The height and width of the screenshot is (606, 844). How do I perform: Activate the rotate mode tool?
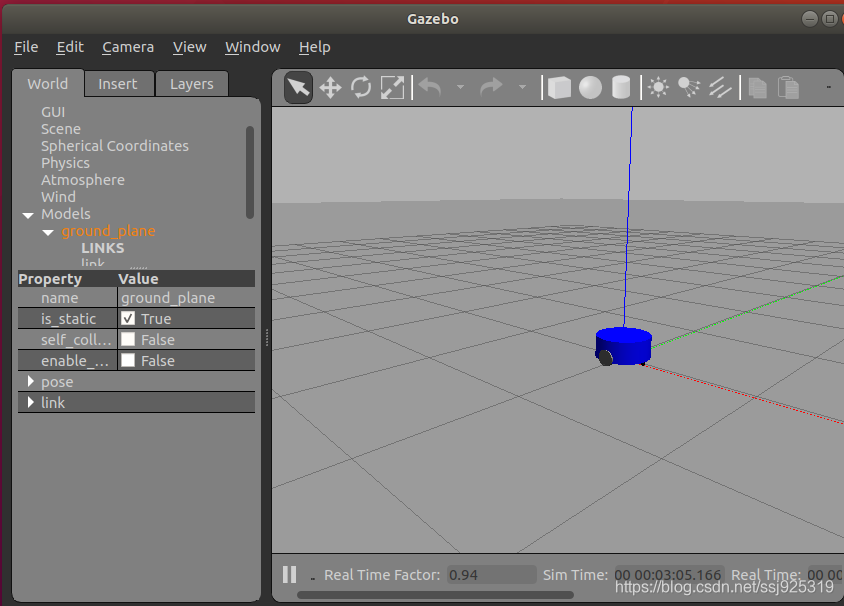coord(361,87)
